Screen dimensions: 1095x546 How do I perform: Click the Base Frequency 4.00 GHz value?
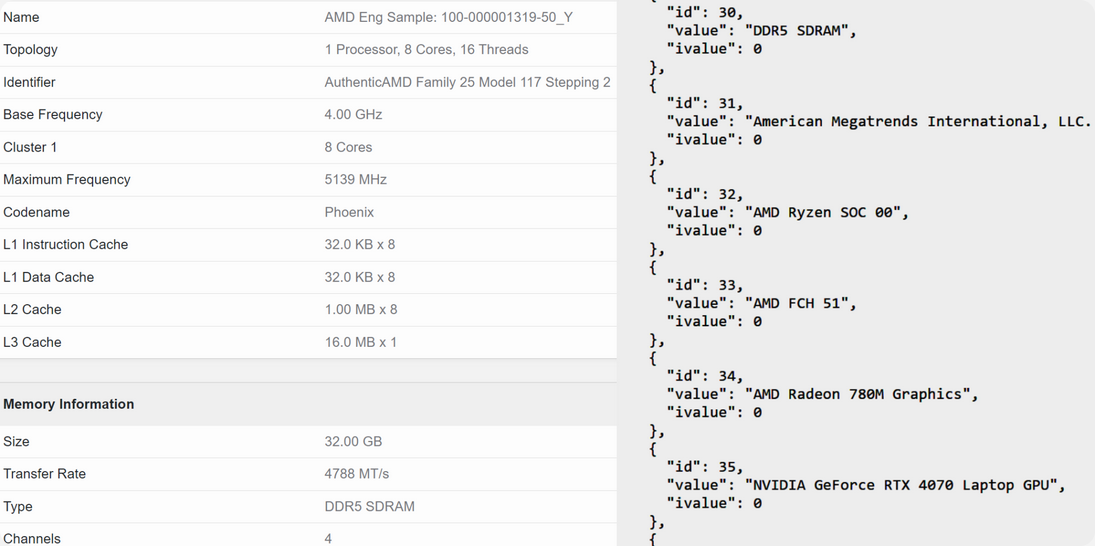[353, 115]
